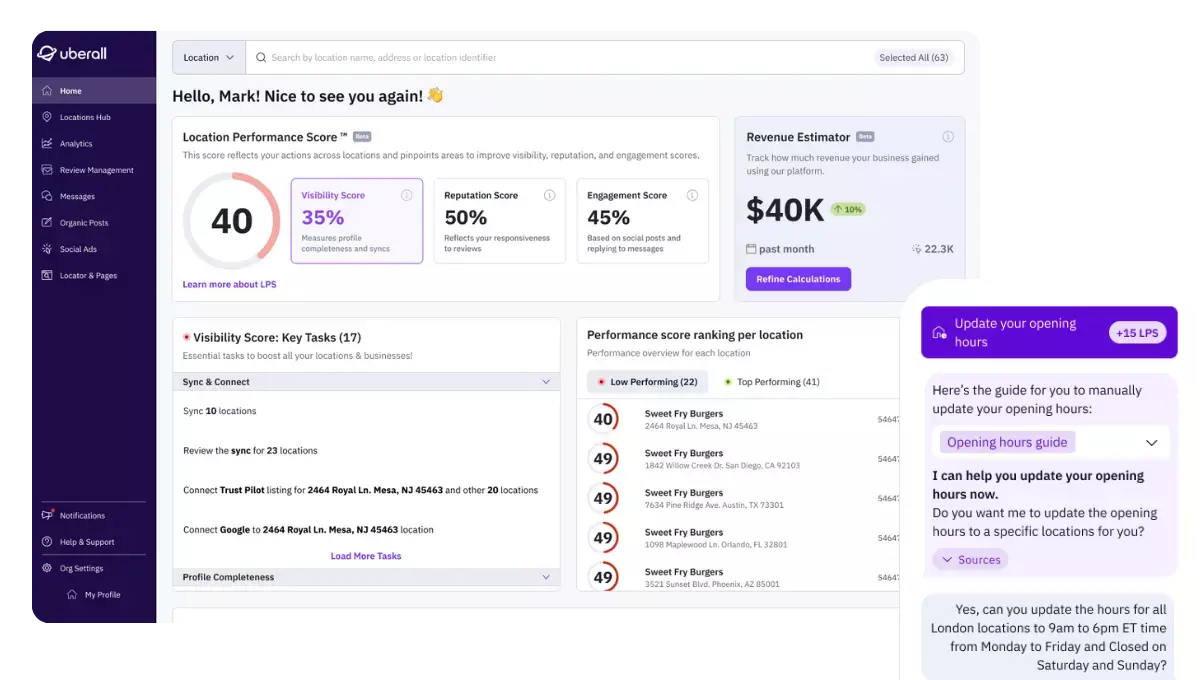Click the Refine Calculations button
1200x680 pixels.
coord(798,278)
